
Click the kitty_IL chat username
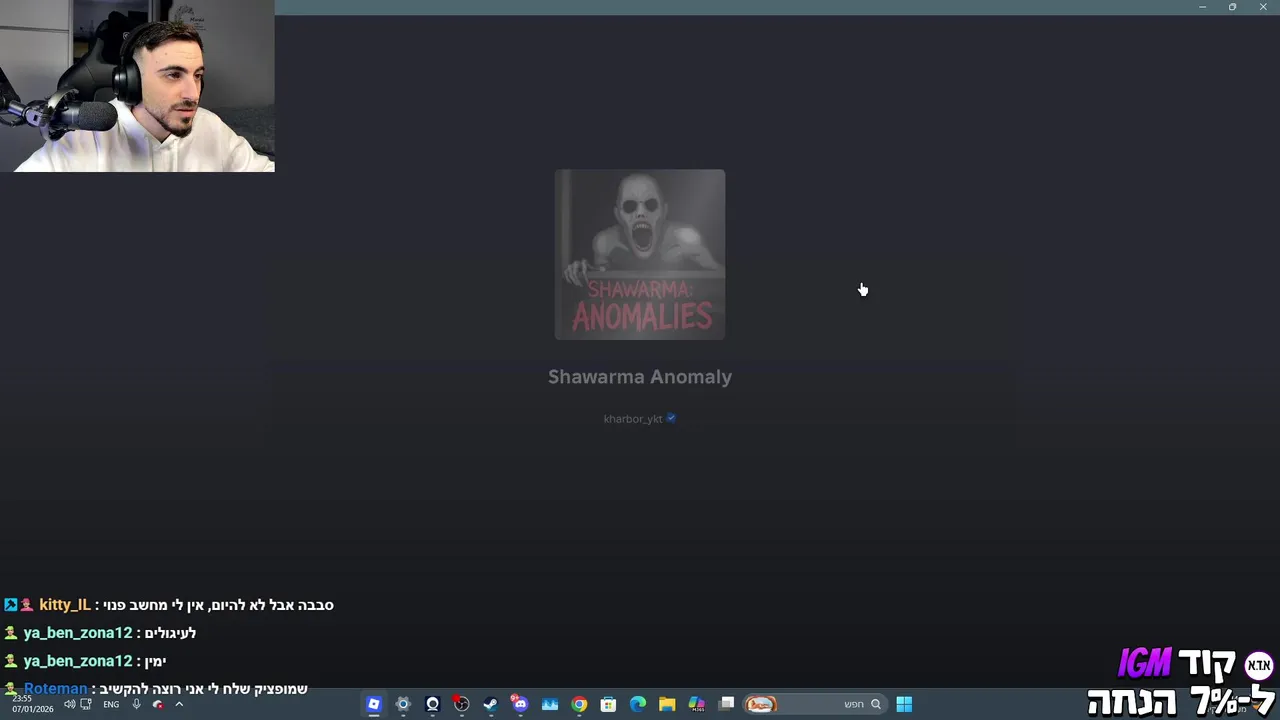pos(65,605)
